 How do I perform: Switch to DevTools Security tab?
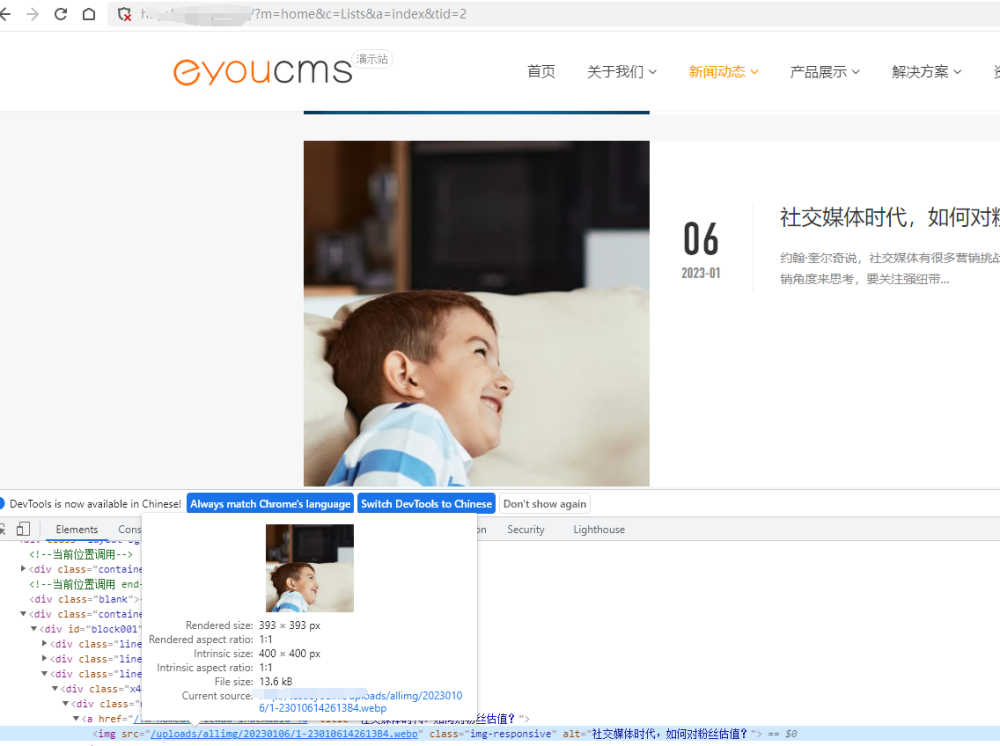526,529
